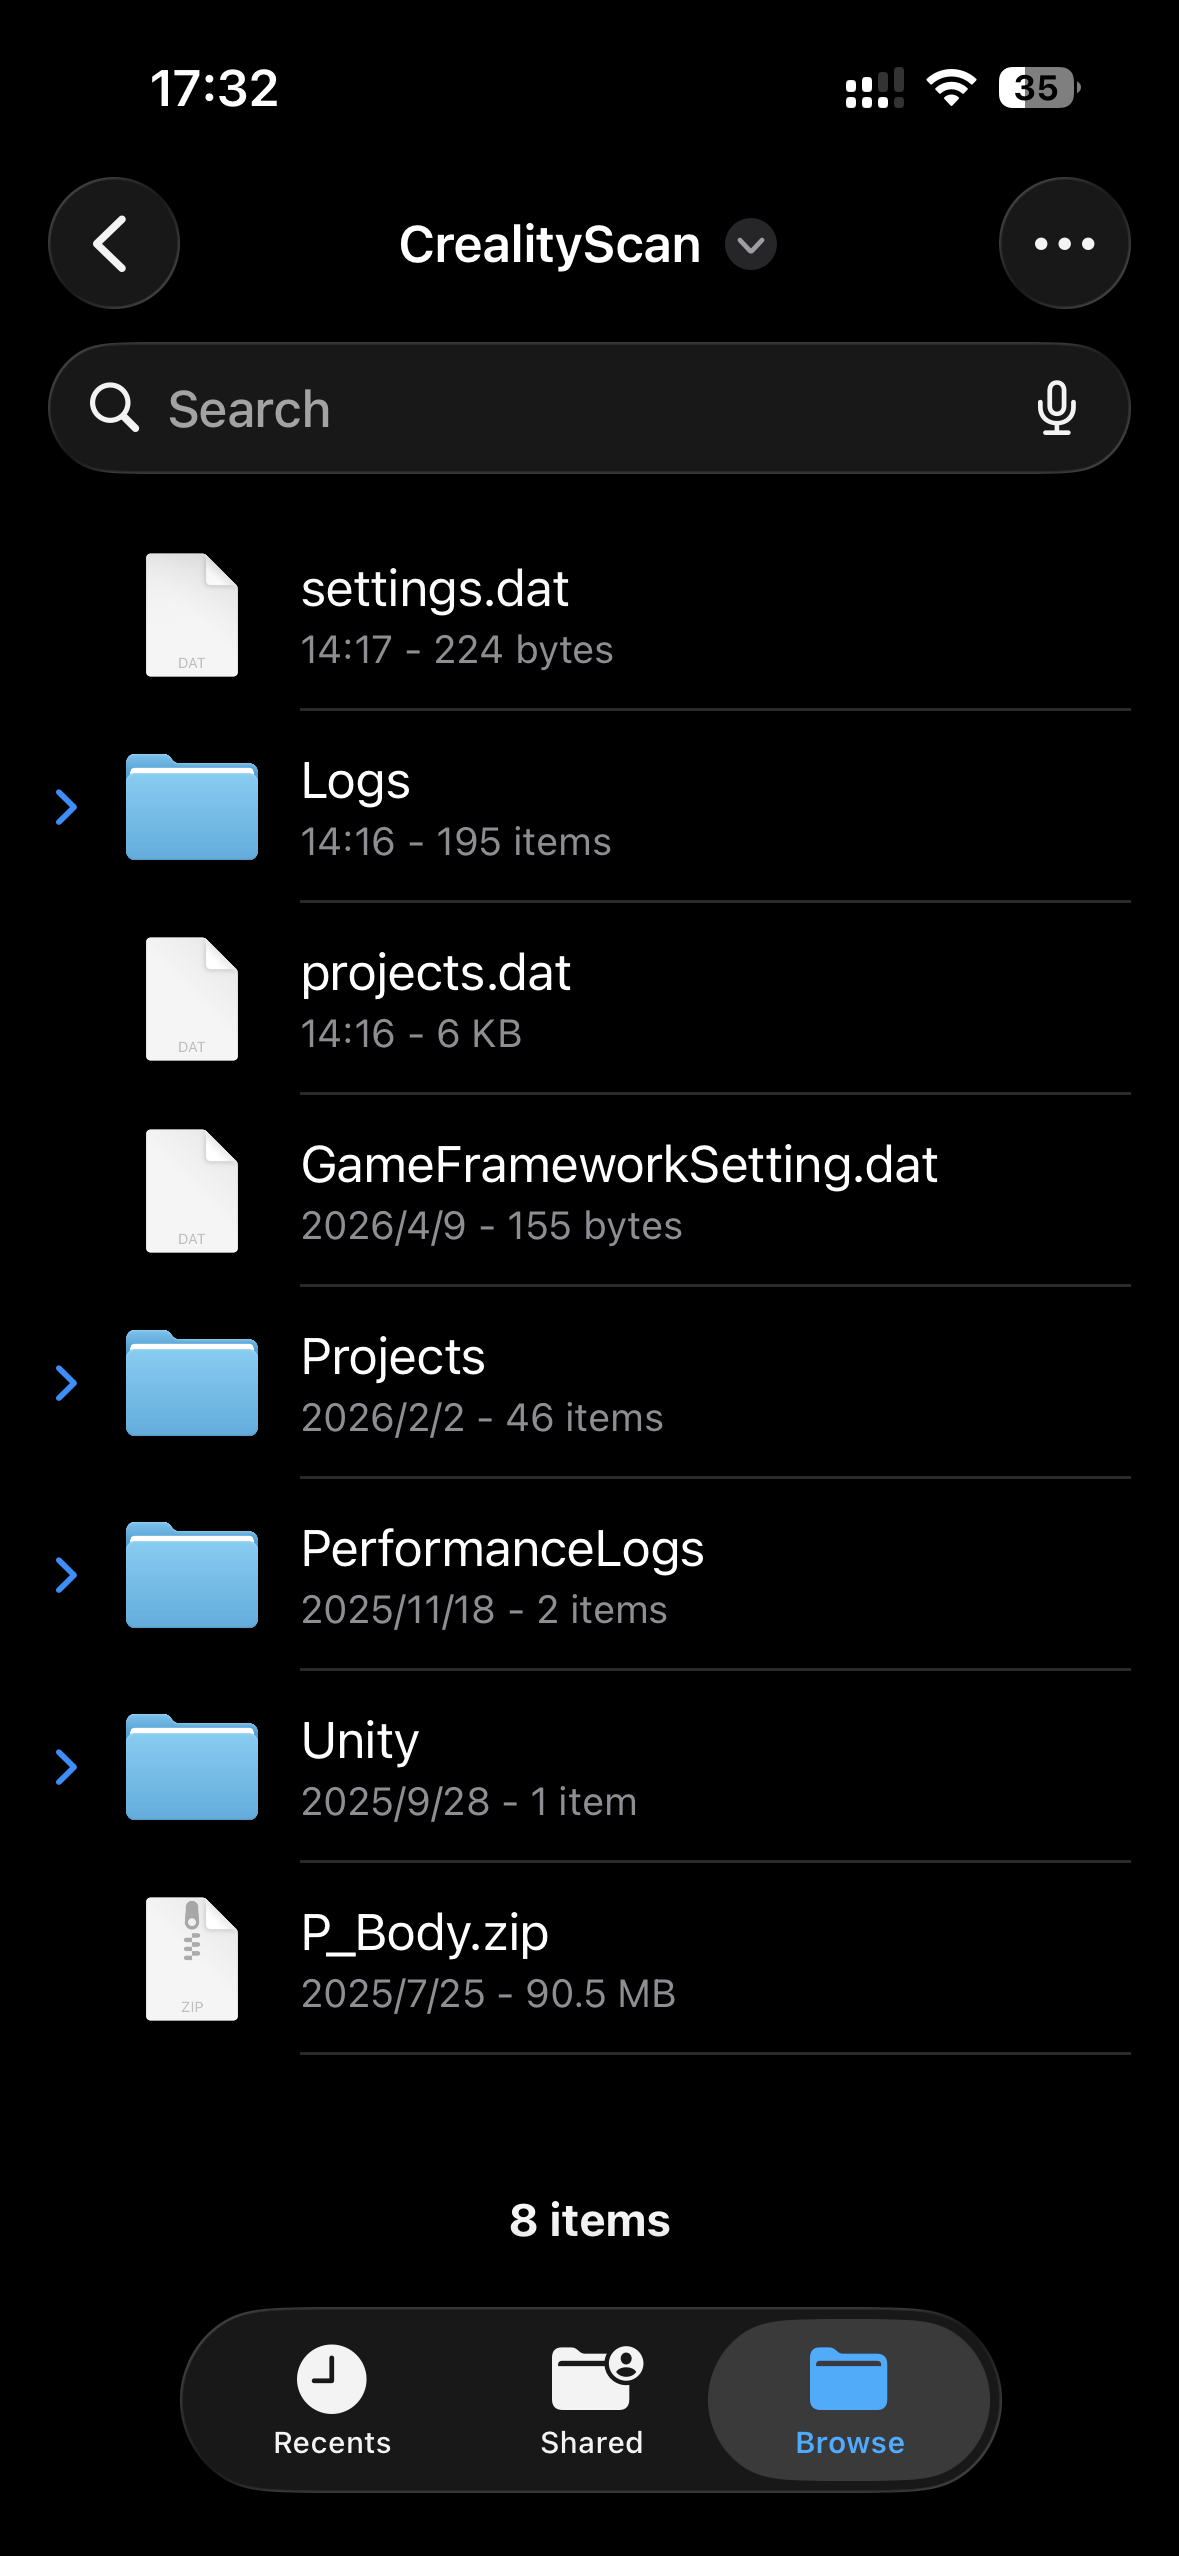This screenshot has height=2556, width=1179.
Task: Switch to the Recents tab
Action: click(332, 2399)
